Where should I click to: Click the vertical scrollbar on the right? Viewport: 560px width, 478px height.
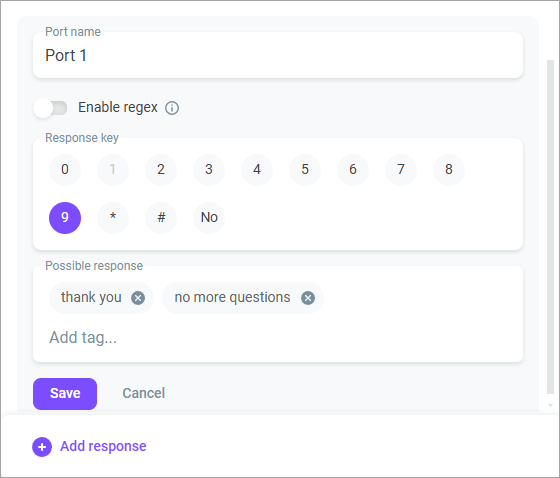(550, 227)
